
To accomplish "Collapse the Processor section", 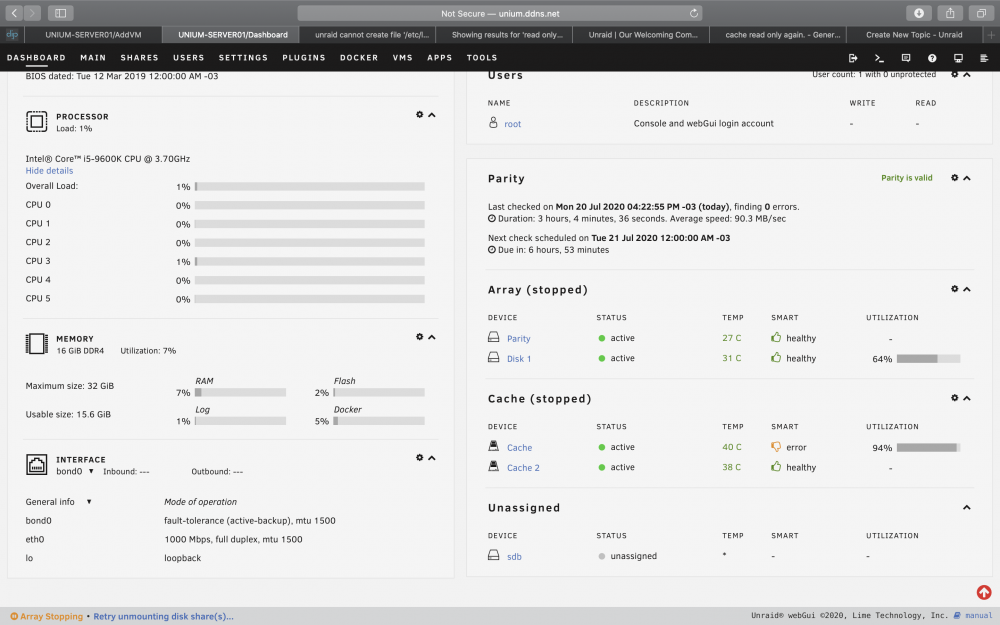I will [x=432, y=115].
